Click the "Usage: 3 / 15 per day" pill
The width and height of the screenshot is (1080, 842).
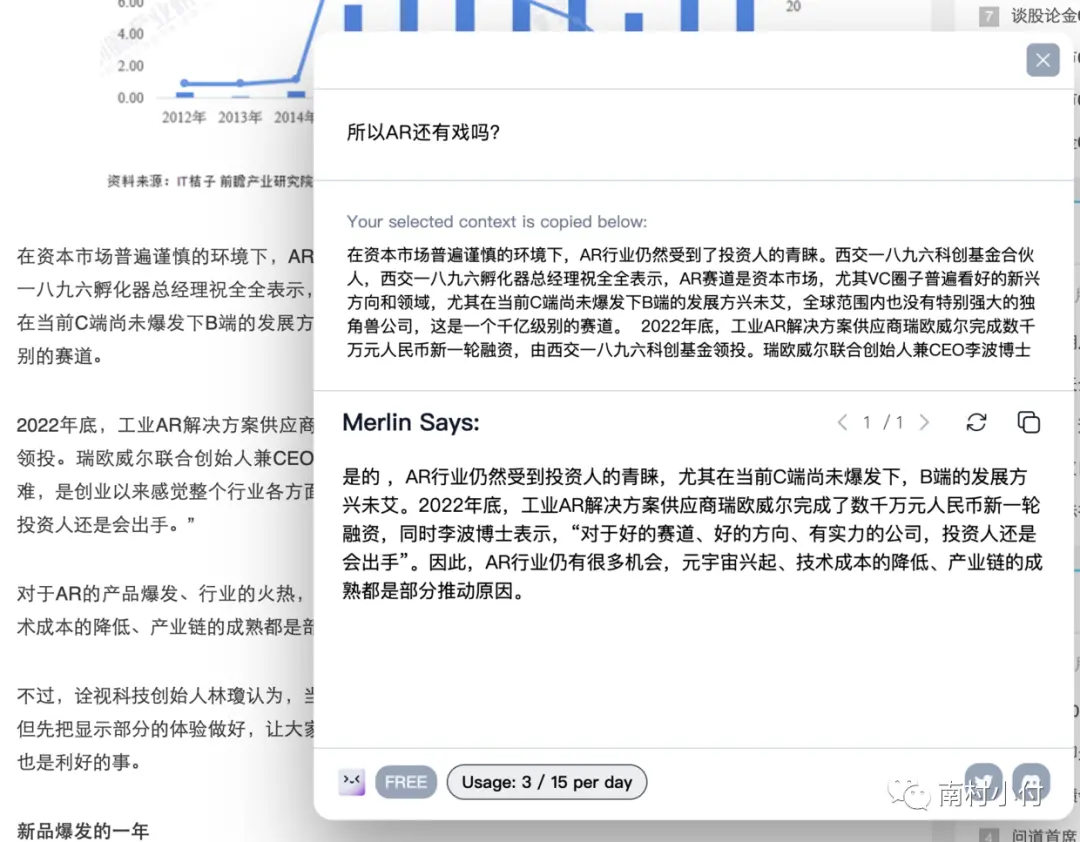click(x=547, y=782)
